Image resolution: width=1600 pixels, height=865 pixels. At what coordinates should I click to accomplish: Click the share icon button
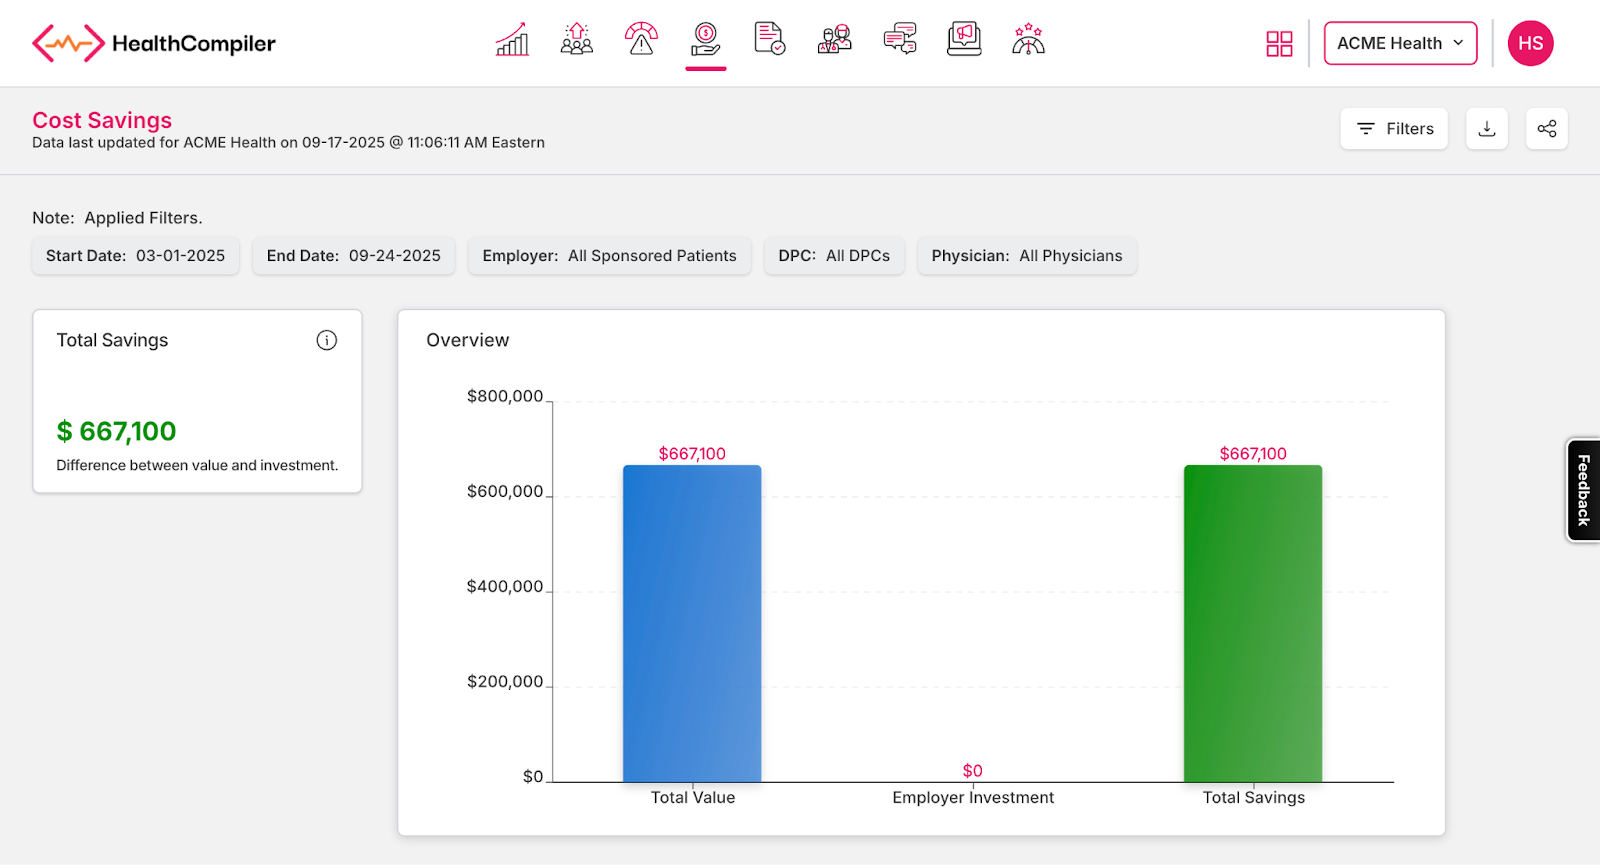click(x=1547, y=129)
